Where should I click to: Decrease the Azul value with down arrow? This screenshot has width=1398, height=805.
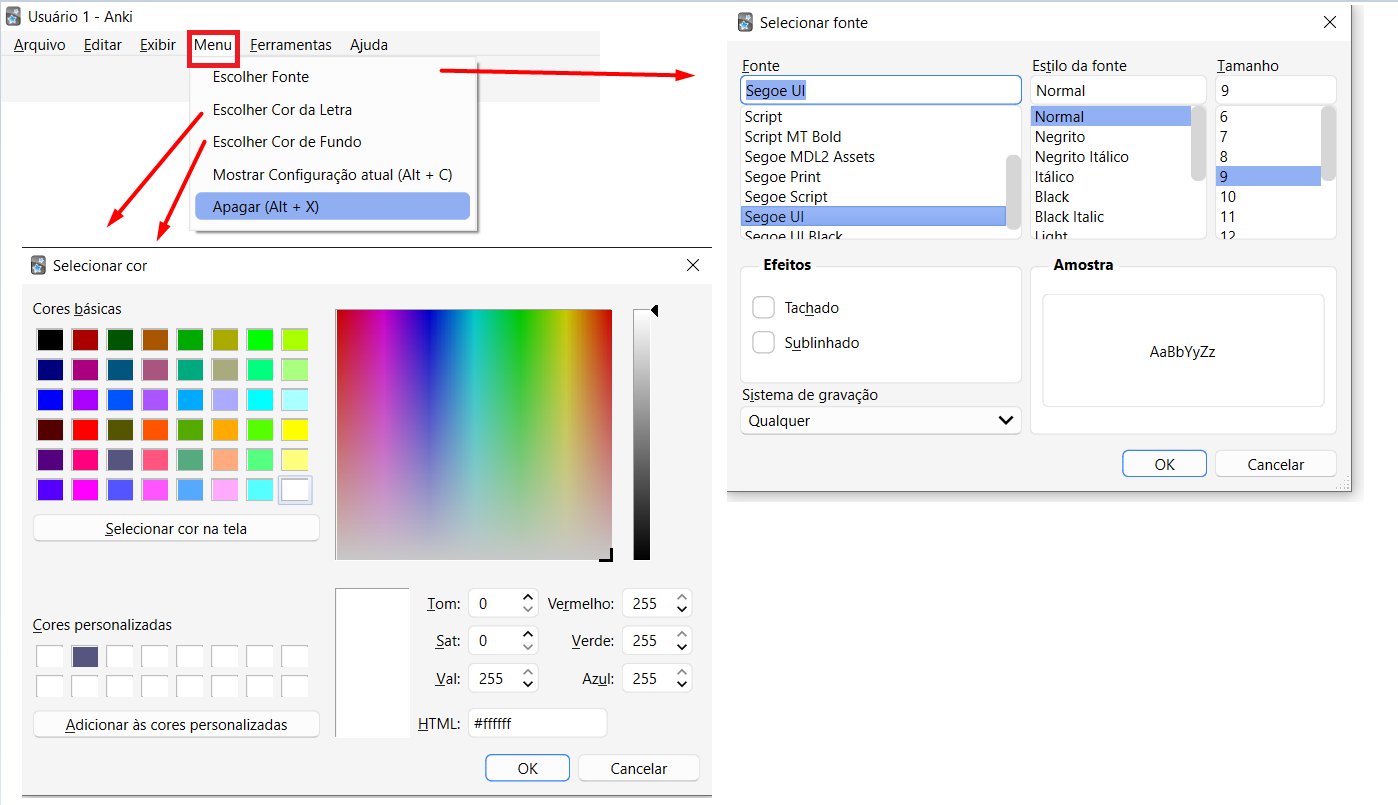click(x=682, y=685)
